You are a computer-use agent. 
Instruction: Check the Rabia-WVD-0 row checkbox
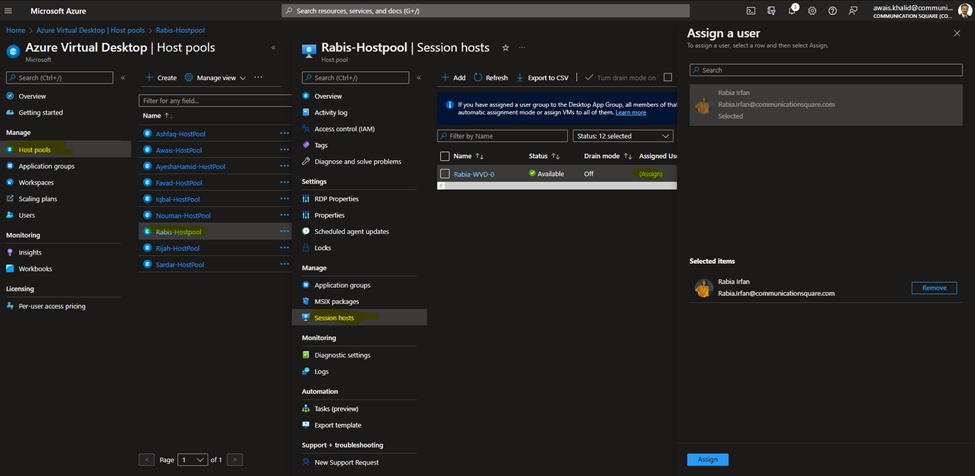(x=445, y=173)
